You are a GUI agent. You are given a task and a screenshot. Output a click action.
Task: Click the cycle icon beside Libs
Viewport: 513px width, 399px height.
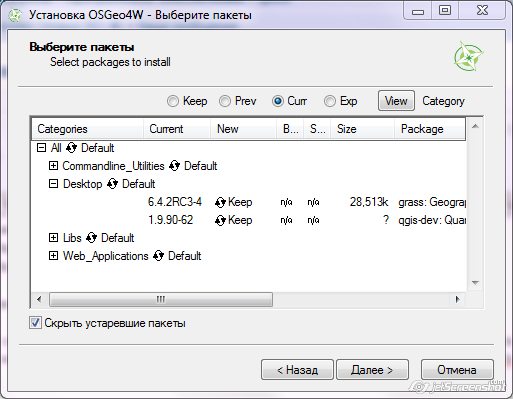(91, 238)
